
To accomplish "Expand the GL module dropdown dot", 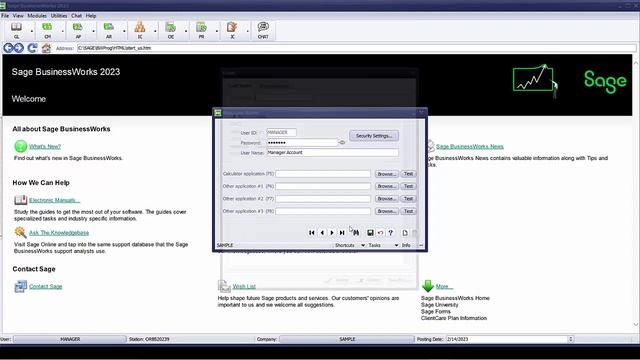I will tap(32, 31).
